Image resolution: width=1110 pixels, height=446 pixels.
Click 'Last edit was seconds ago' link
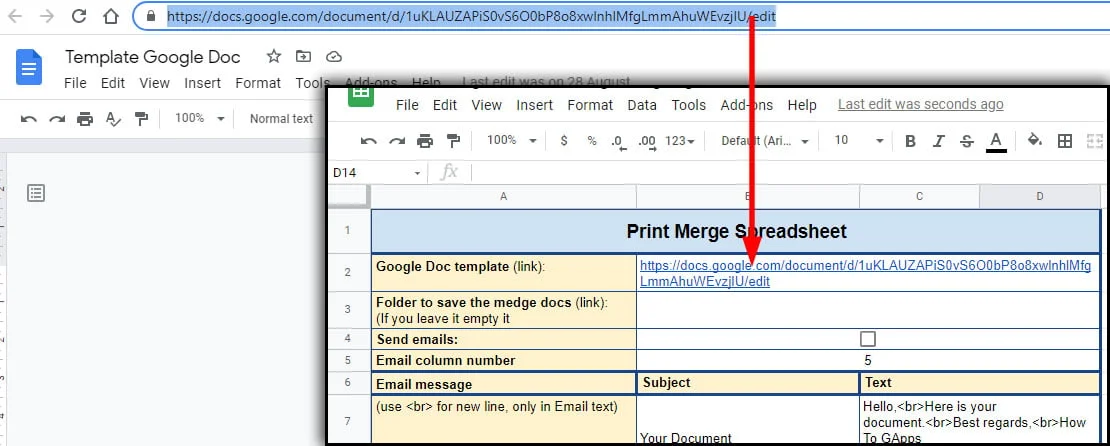coord(920,105)
